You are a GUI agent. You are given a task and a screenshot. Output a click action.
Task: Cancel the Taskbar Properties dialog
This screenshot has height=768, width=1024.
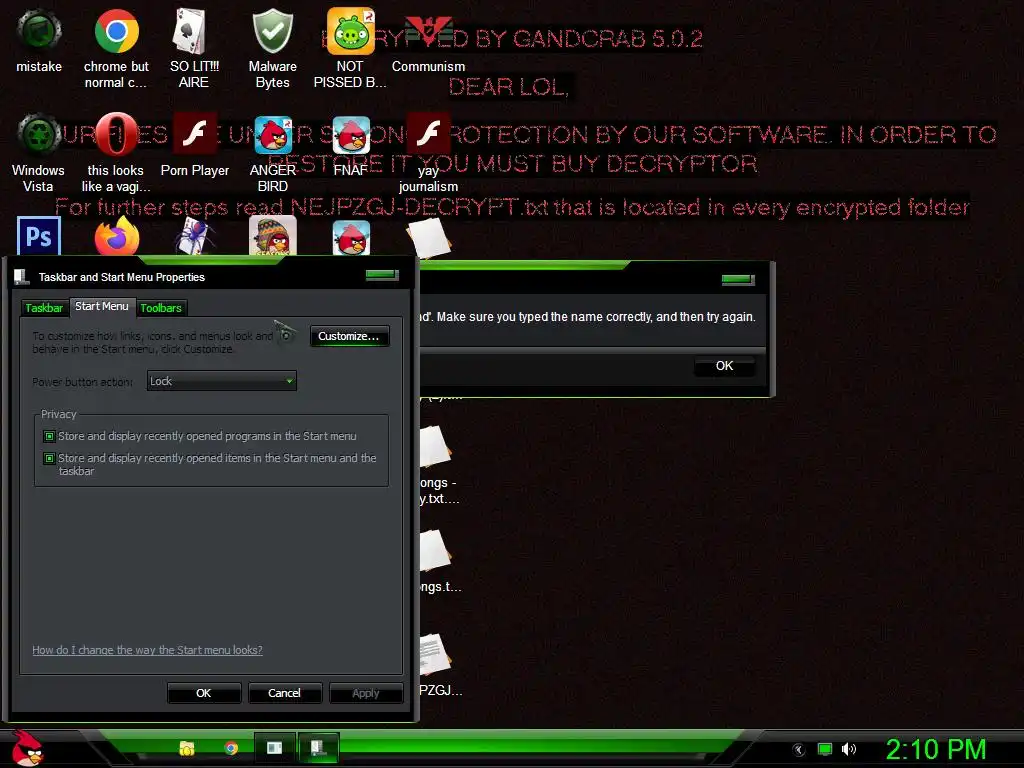click(284, 693)
